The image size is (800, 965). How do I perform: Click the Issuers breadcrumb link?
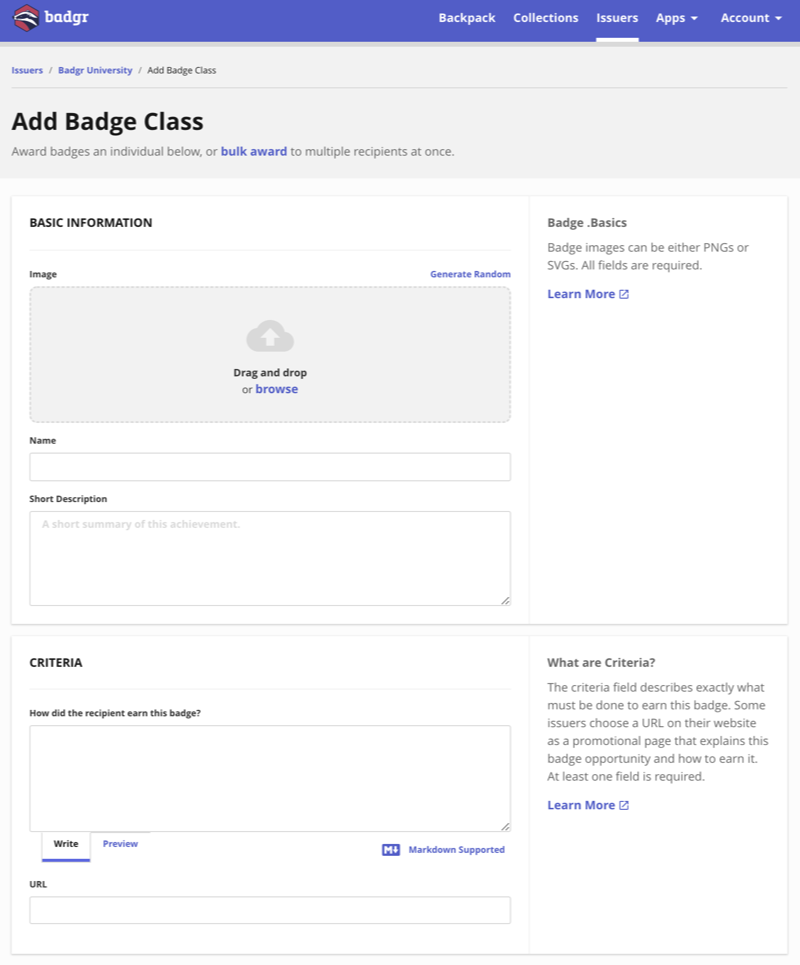click(27, 71)
